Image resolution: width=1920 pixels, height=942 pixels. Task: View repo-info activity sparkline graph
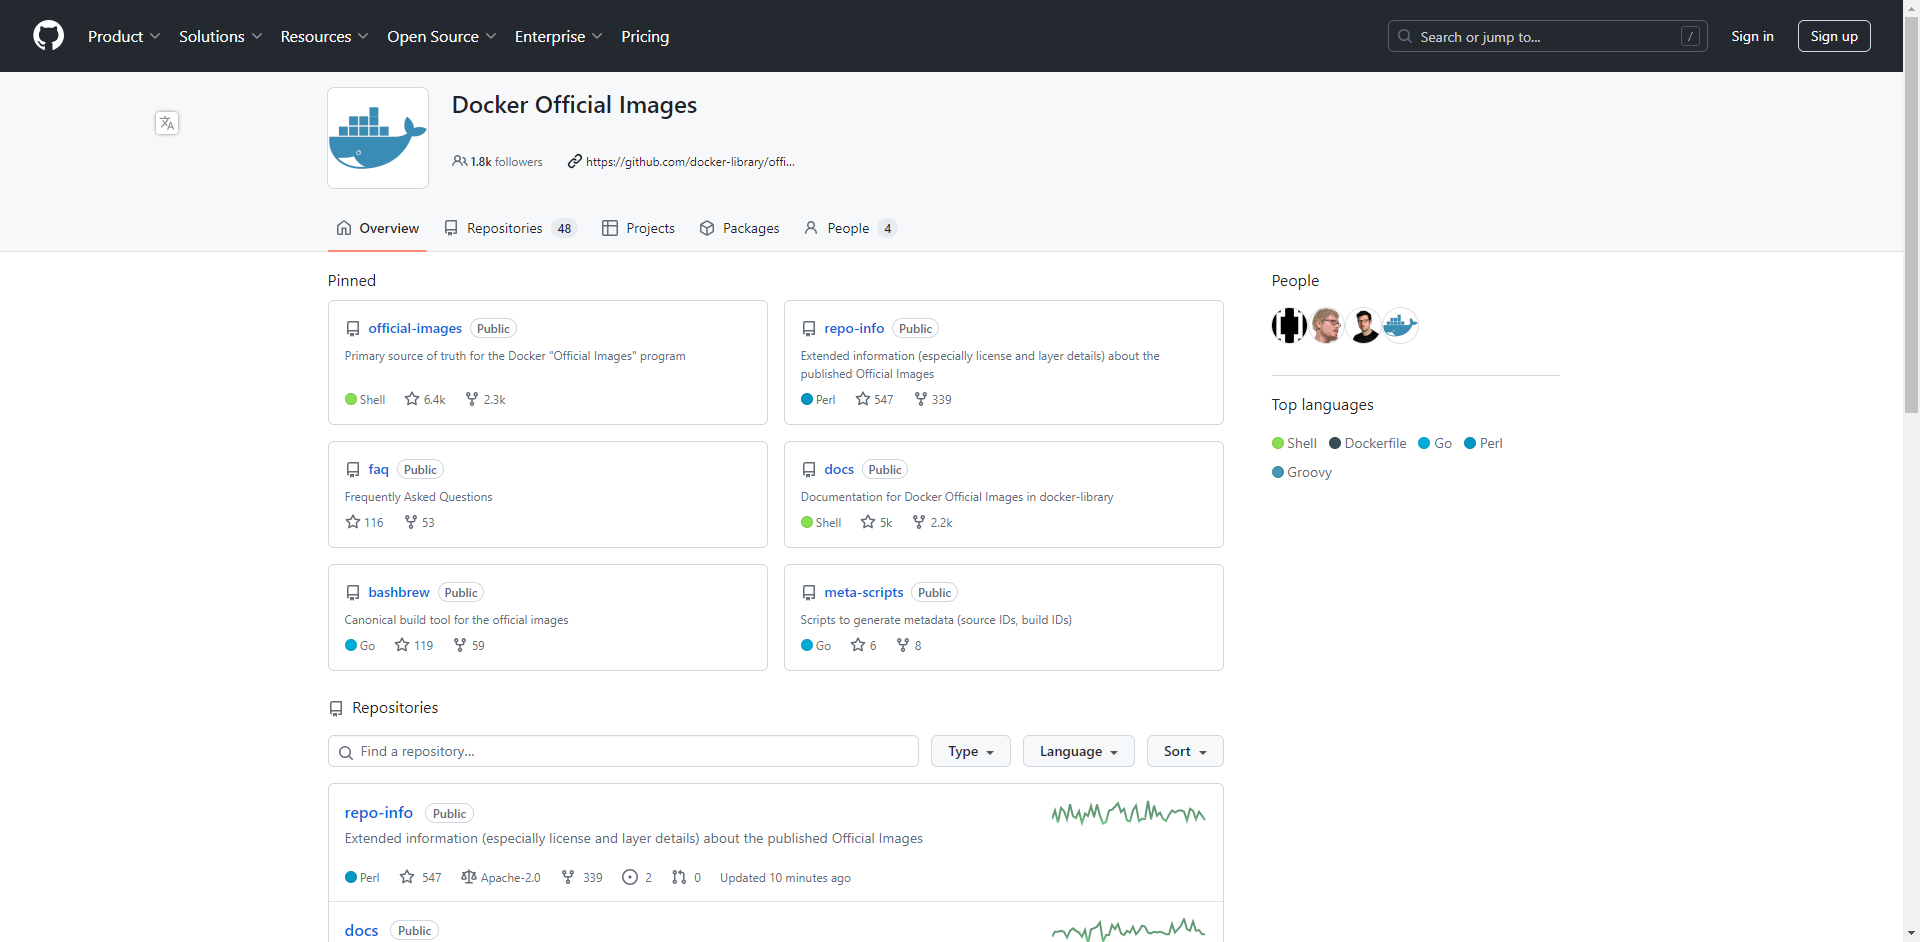click(x=1128, y=813)
